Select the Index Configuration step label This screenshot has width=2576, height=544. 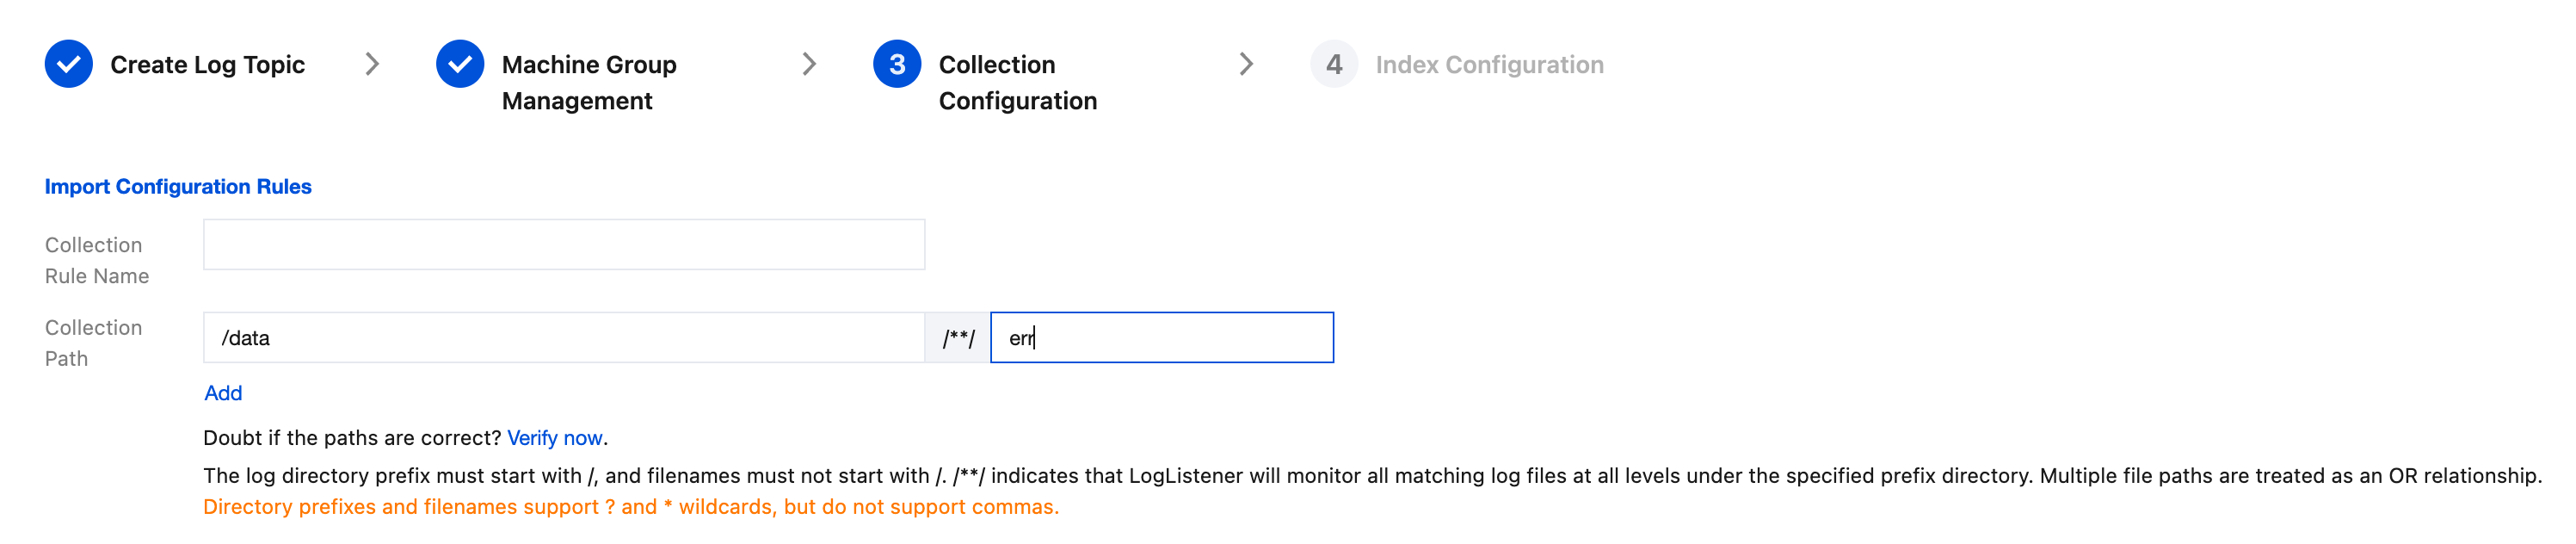click(1489, 64)
